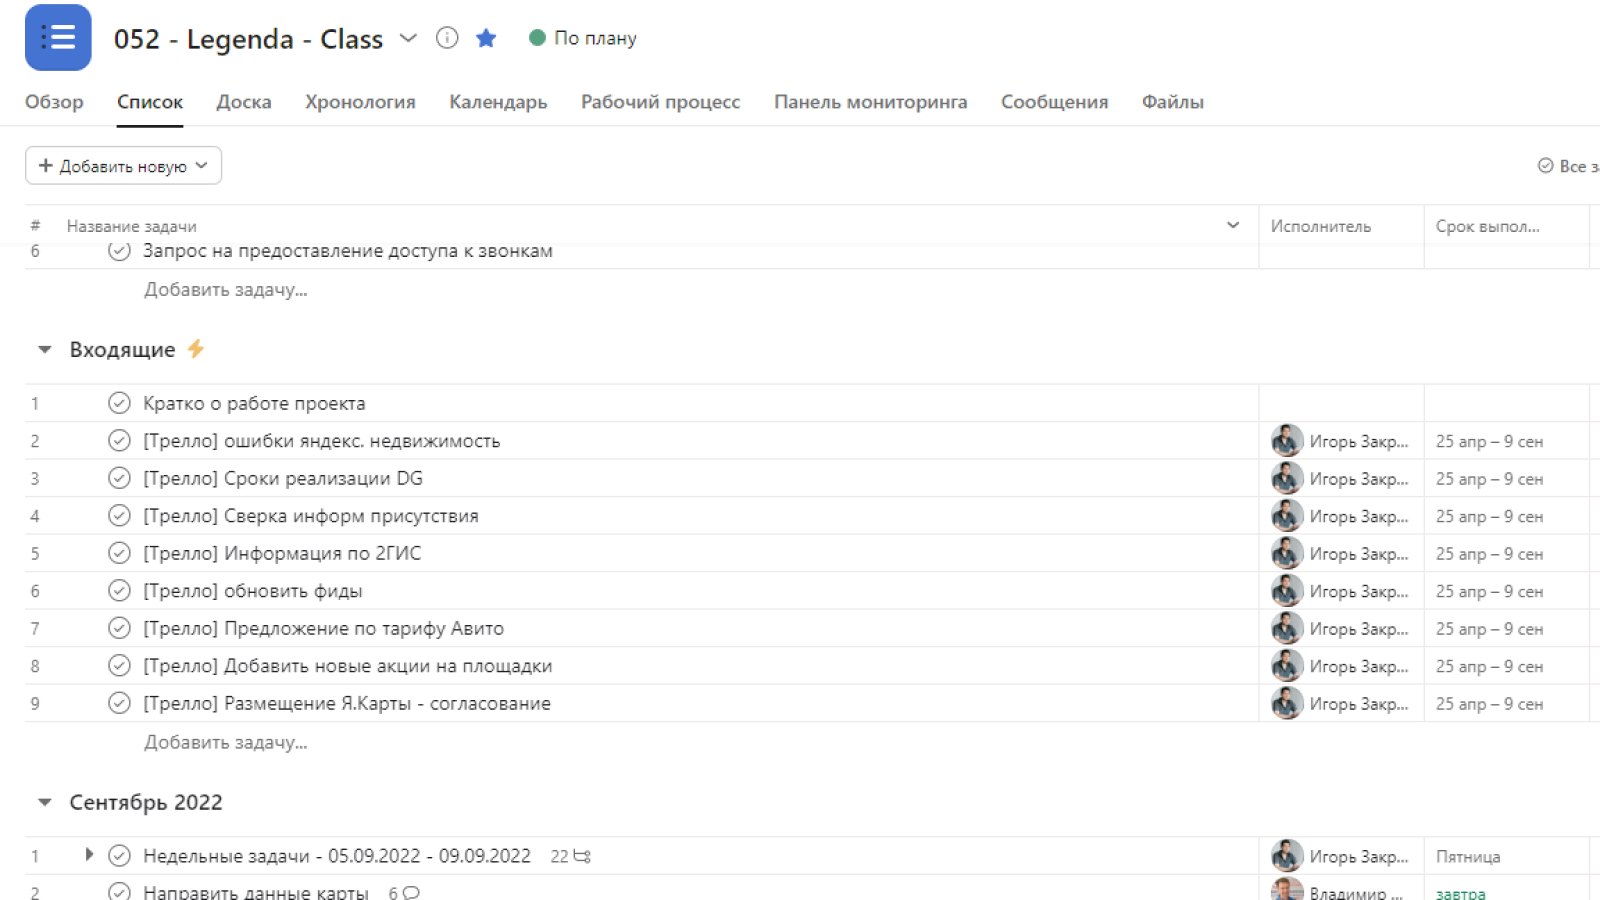Open task '[Трелло] Информация по 2ГИС'
This screenshot has width=1600, height=900.
282,553
